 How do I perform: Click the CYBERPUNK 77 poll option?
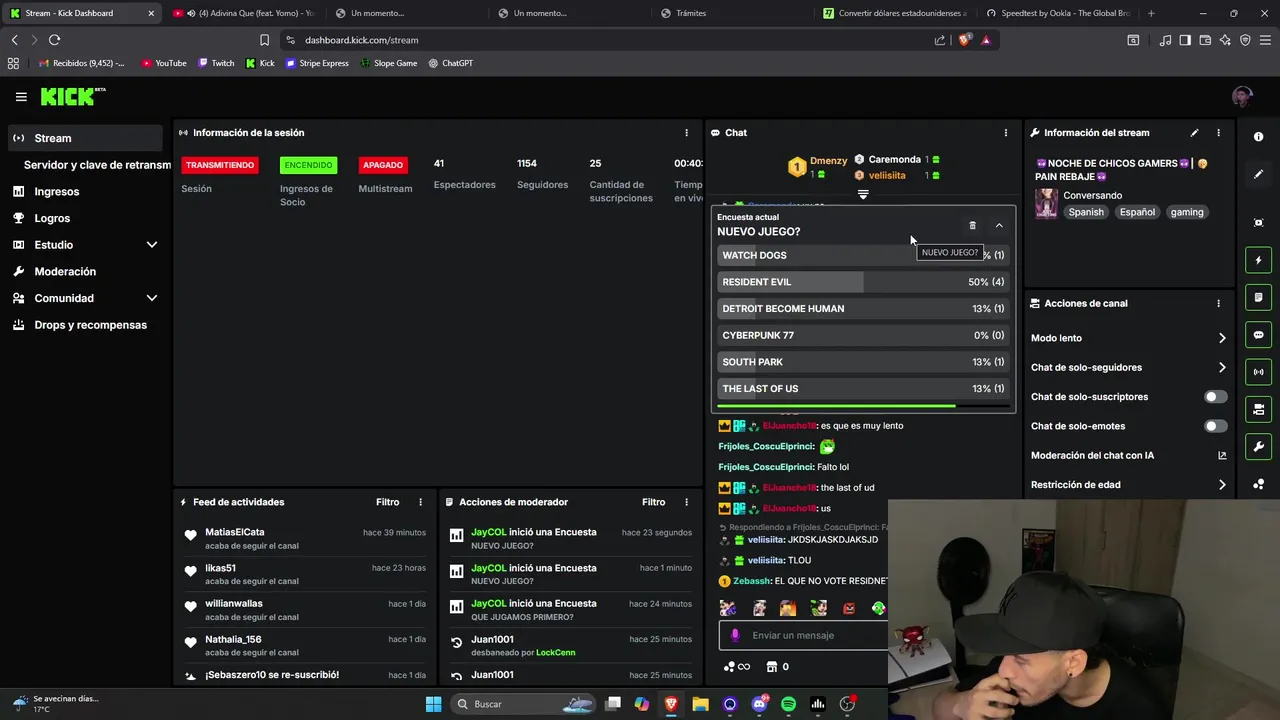click(863, 335)
